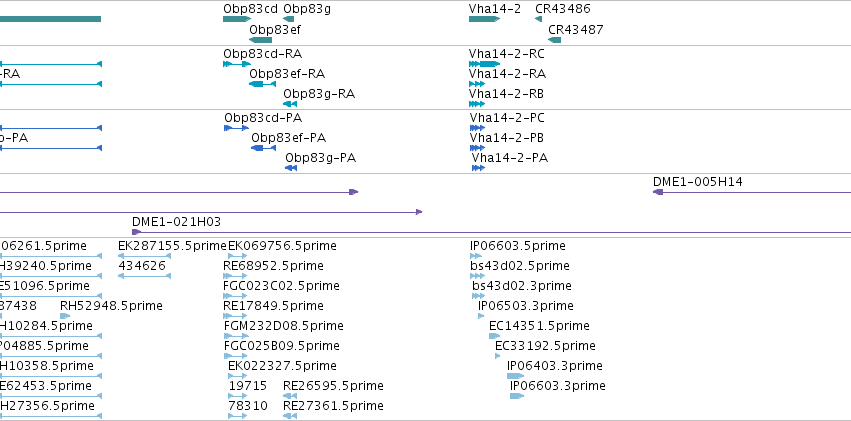Click the RH52948.5prime EST arrow
Viewport: 851px width, 421px height.
pos(65,316)
